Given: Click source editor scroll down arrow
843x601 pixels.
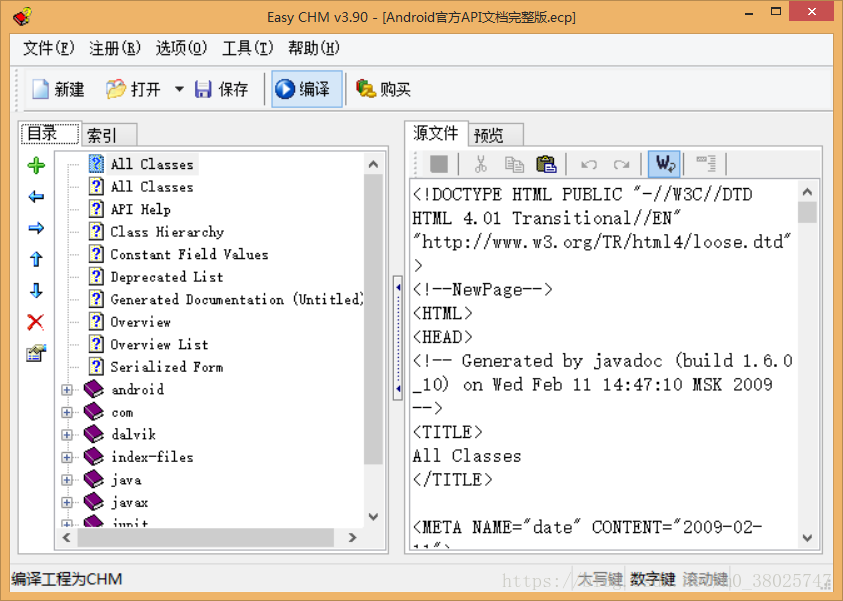Looking at the screenshot, I should pyautogui.click(x=807, y=538).
